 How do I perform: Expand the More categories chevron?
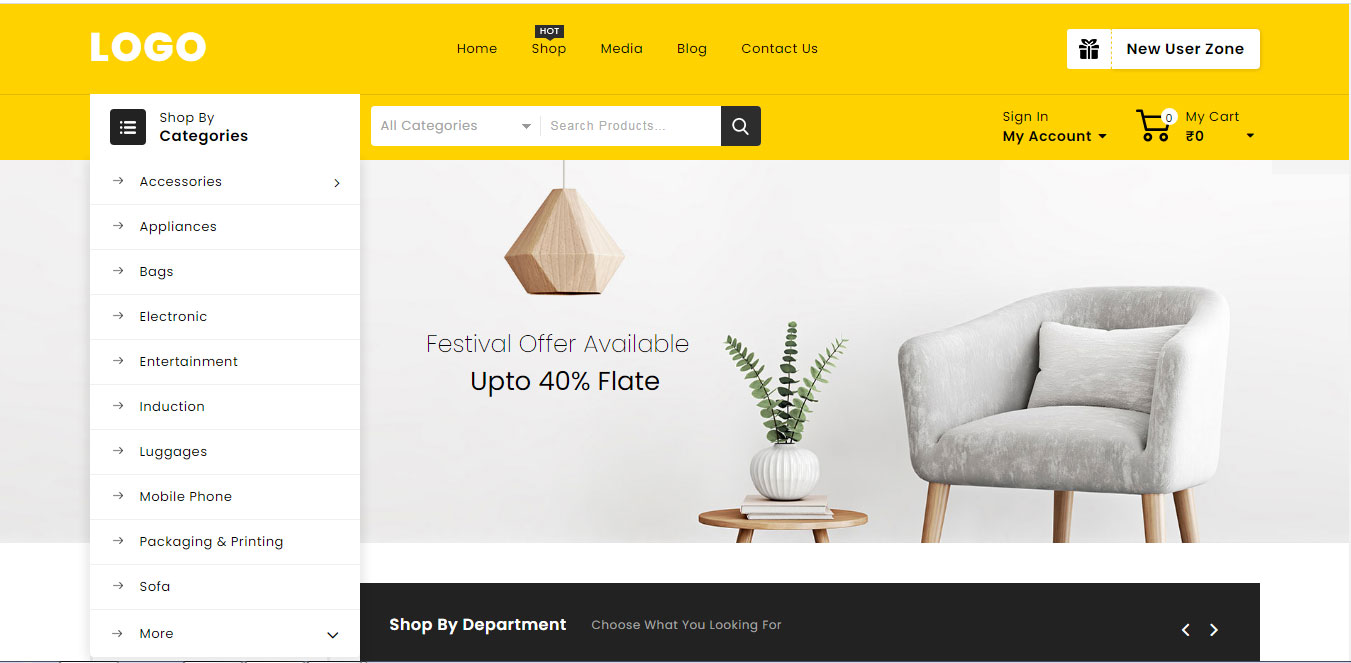tap(333, 635)
